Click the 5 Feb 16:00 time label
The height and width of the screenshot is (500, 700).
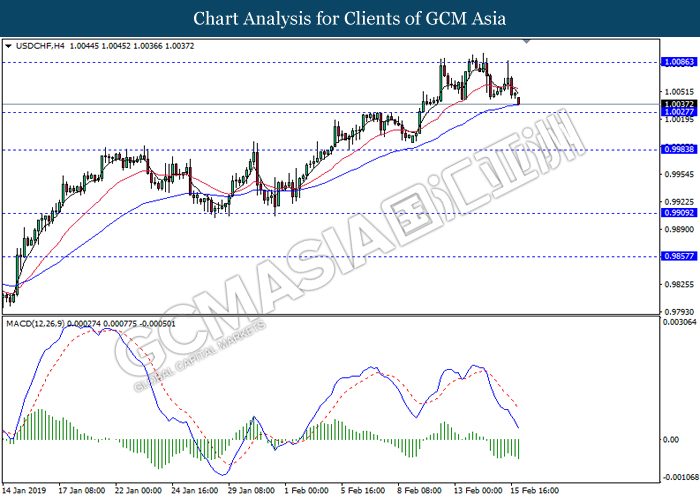point(363,491)
